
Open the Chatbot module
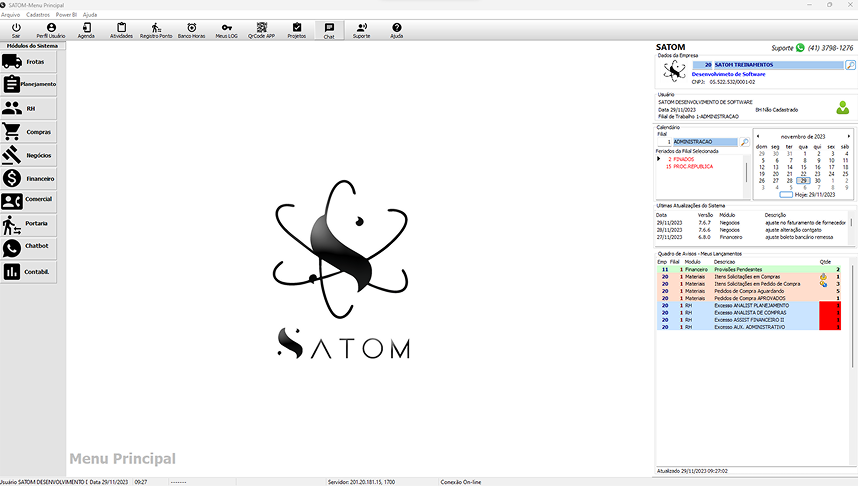tap(29, 247)
